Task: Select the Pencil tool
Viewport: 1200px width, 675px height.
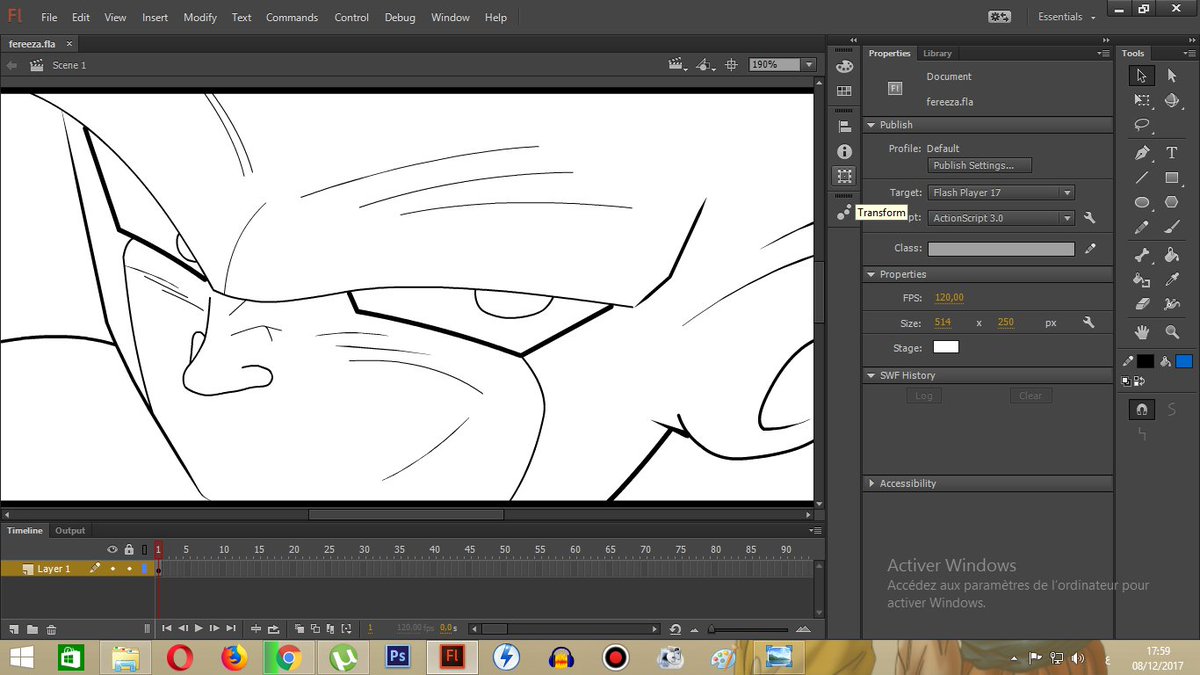Action: point(1141,228)
